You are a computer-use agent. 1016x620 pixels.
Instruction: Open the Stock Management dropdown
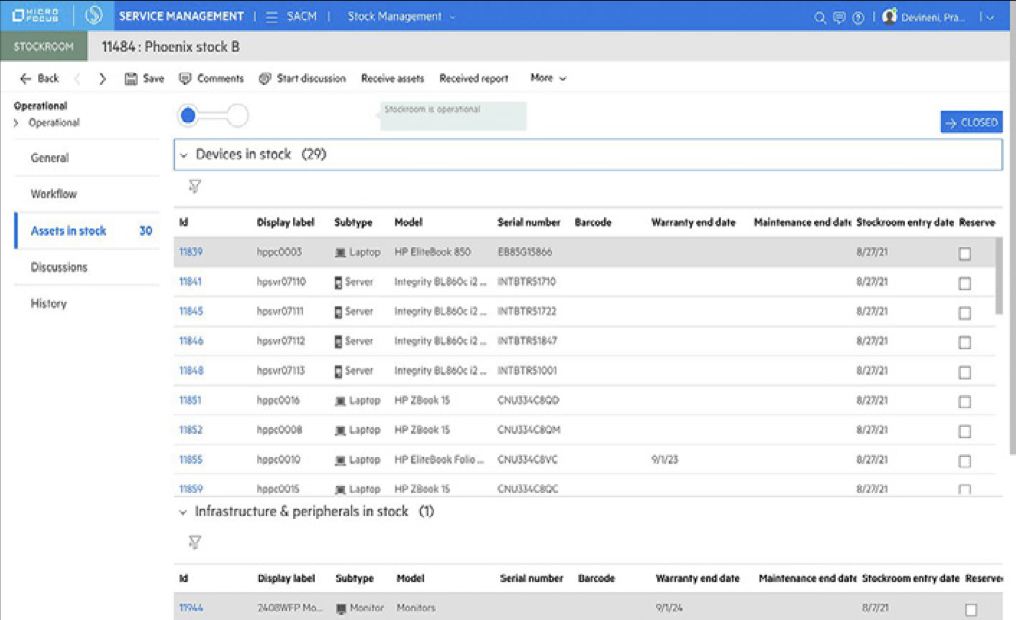pyautogui.click(x=400, y=16)
